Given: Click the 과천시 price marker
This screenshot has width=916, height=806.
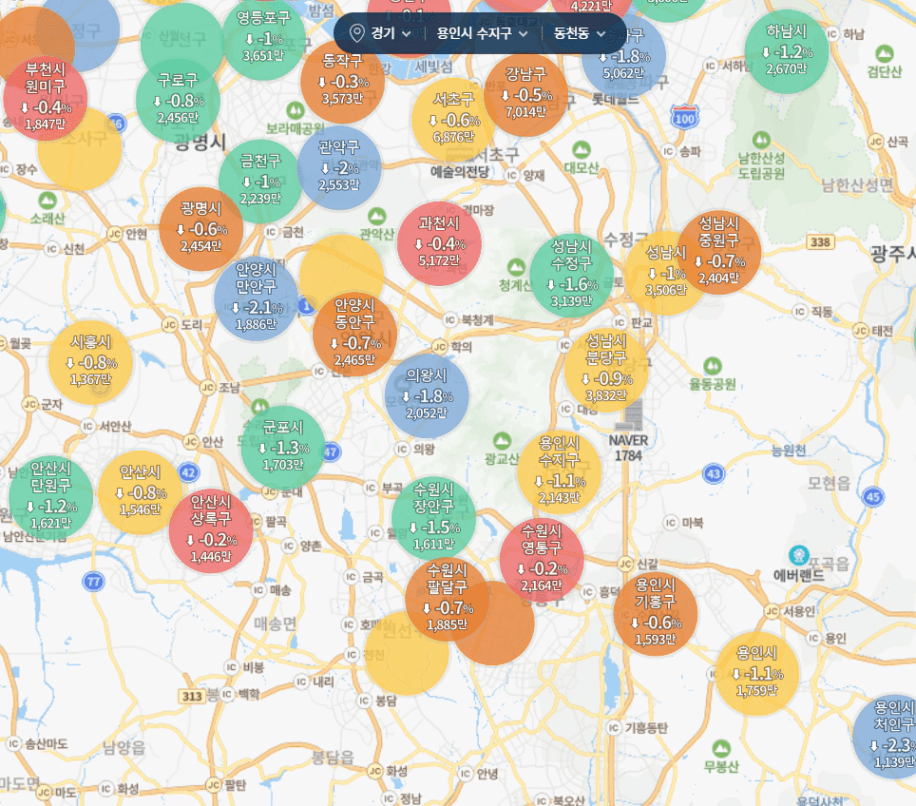Looking at the screenshot, I should (439, 243).
